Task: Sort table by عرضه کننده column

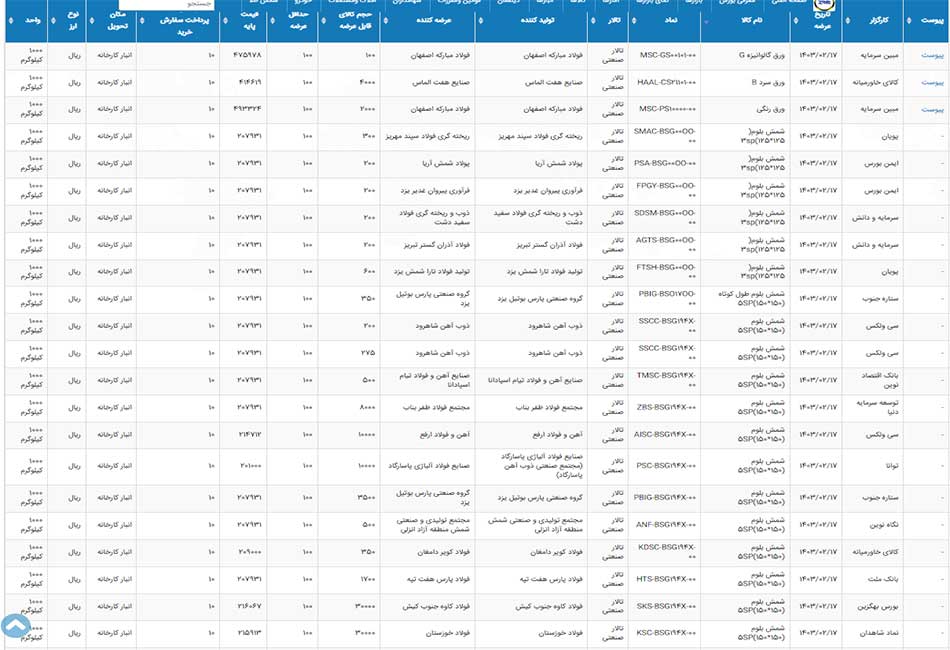Action: [x=428, y=21]
